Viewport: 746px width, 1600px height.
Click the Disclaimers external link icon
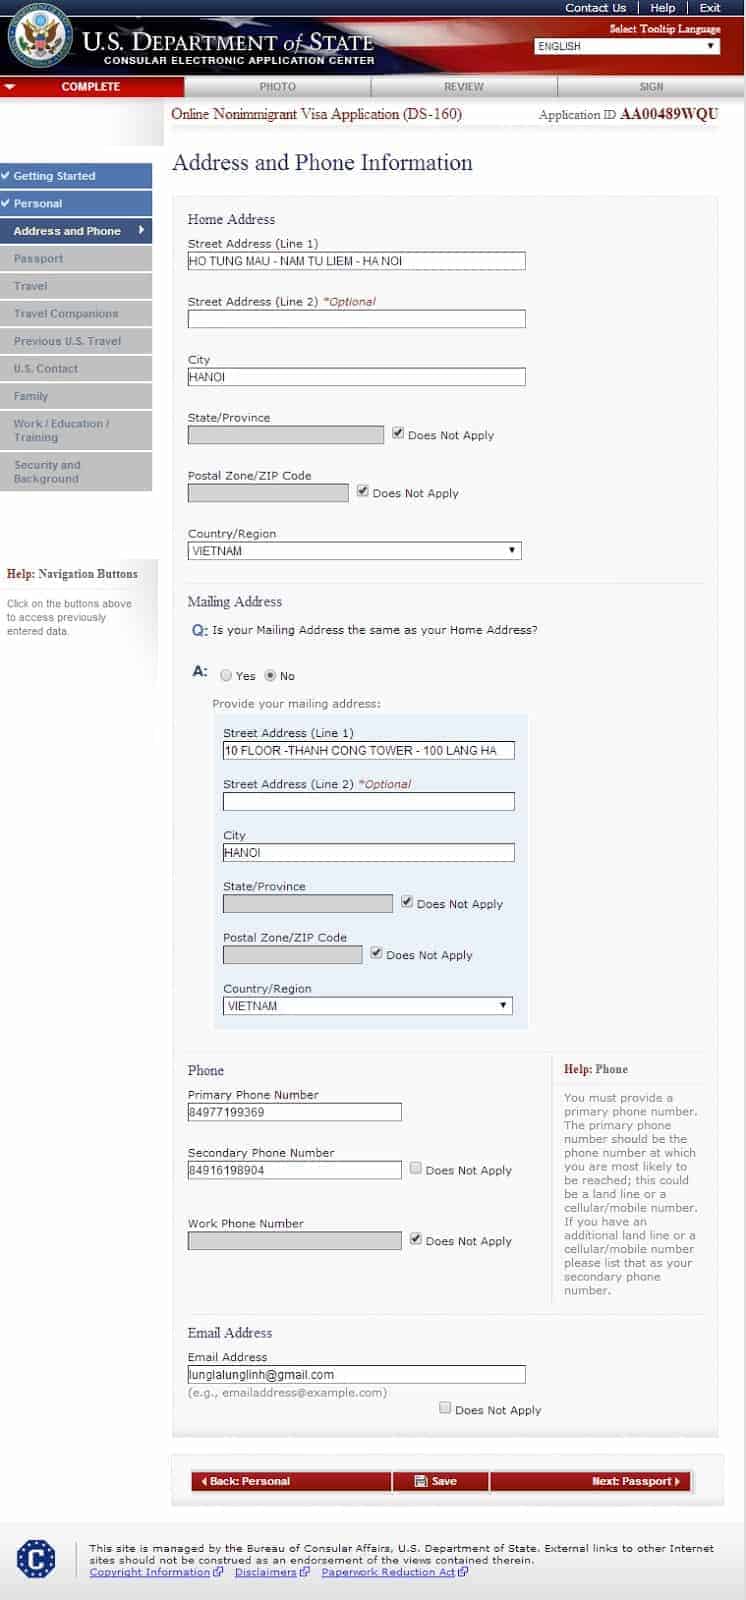point(305,1572)
